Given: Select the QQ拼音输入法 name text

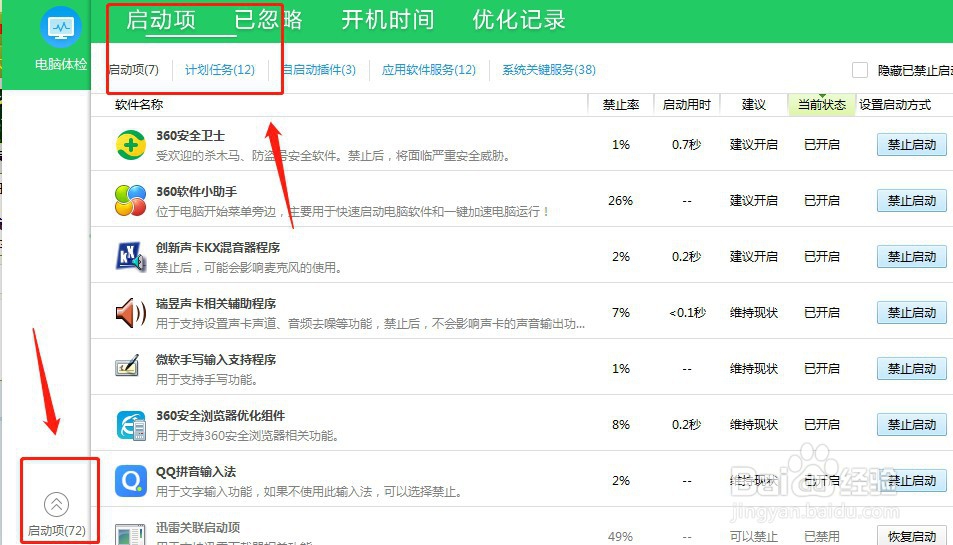Looking at the screenshot, I should 196,471.
